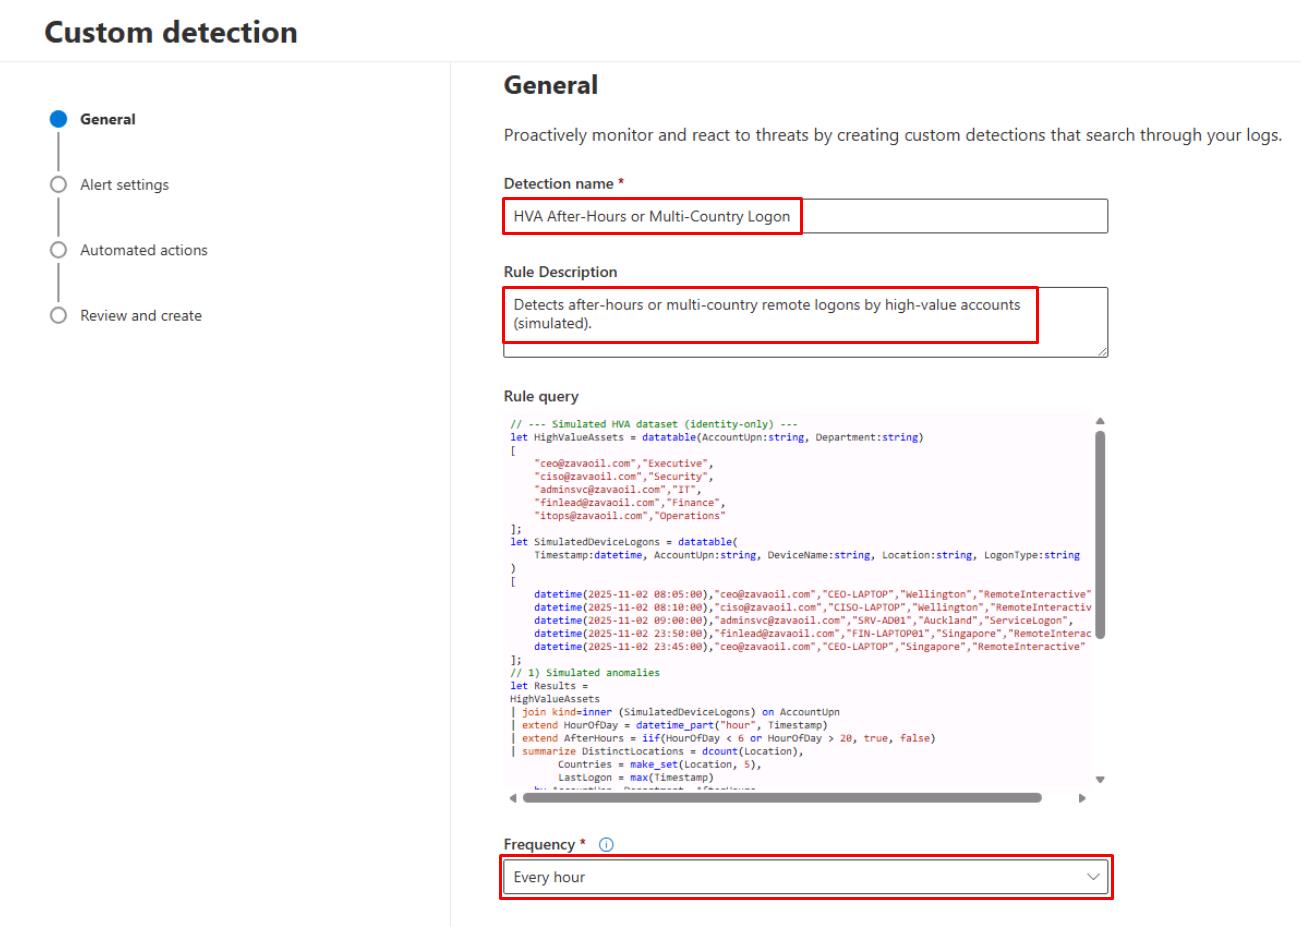Screen dimensions: 1301x927
Task: Click the Review and create step circle
Action: pos(59,316)
